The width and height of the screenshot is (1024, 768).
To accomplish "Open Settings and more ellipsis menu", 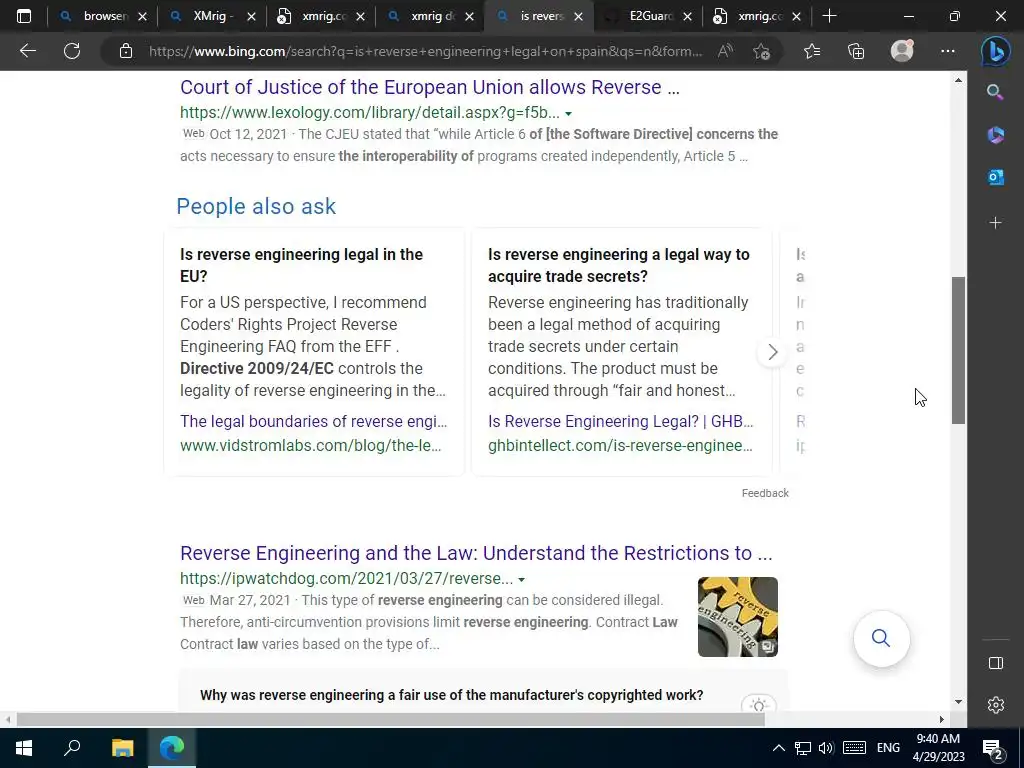I will (948, 51).
